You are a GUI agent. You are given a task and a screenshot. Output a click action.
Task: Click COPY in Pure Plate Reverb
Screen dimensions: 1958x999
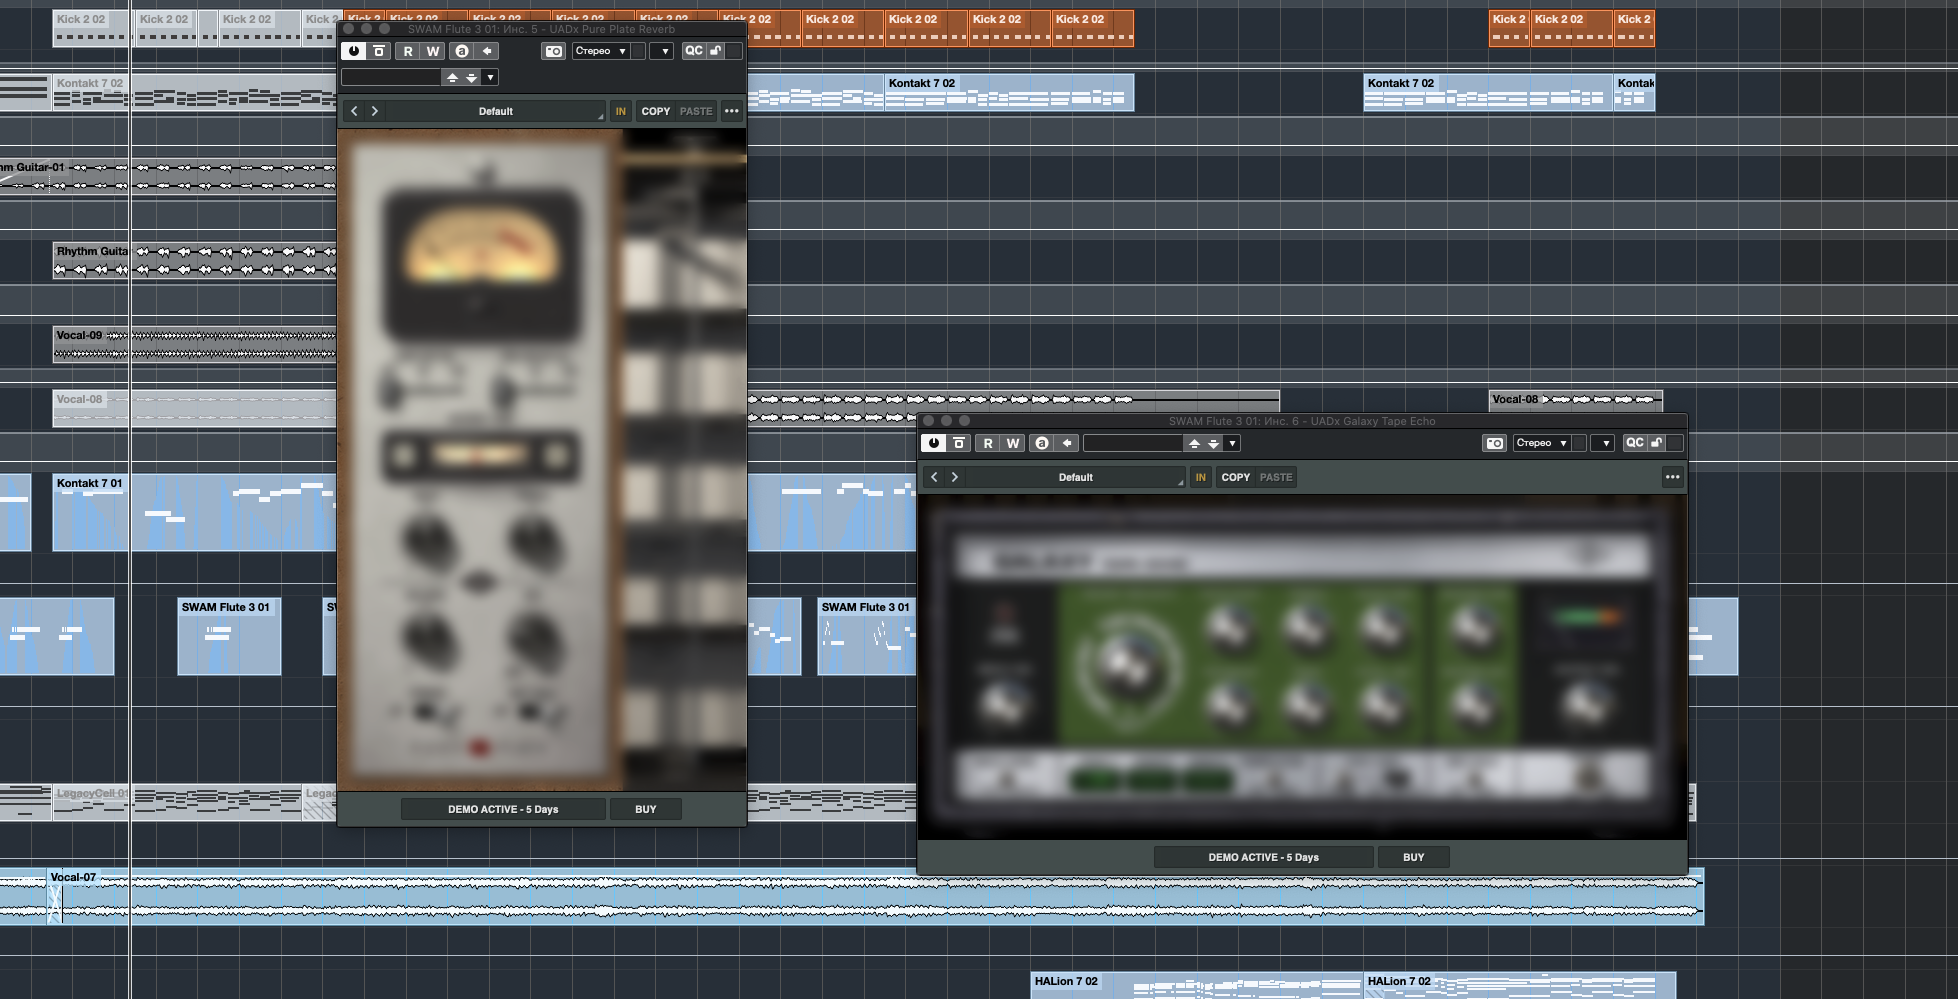click(x=656, y=111)
